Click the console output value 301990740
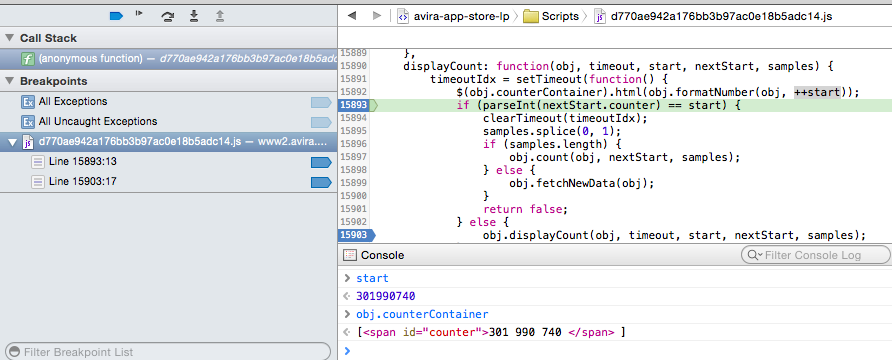The height and width of the screenshot is (360, 892). coord(386,296)
